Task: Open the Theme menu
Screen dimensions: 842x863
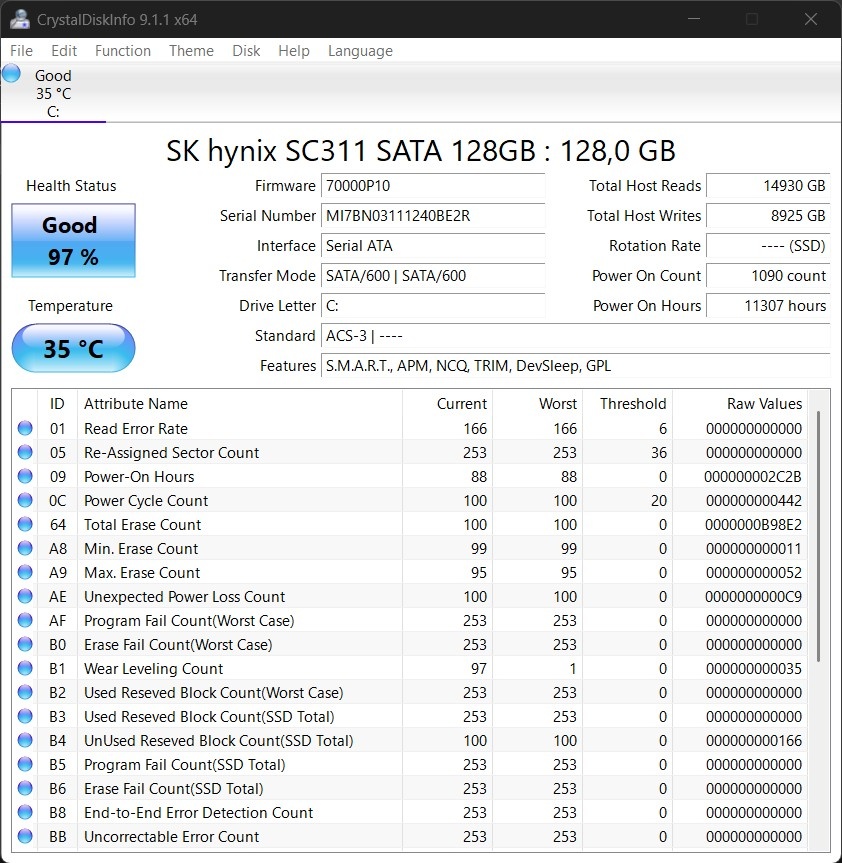Action: click(191, 51)
